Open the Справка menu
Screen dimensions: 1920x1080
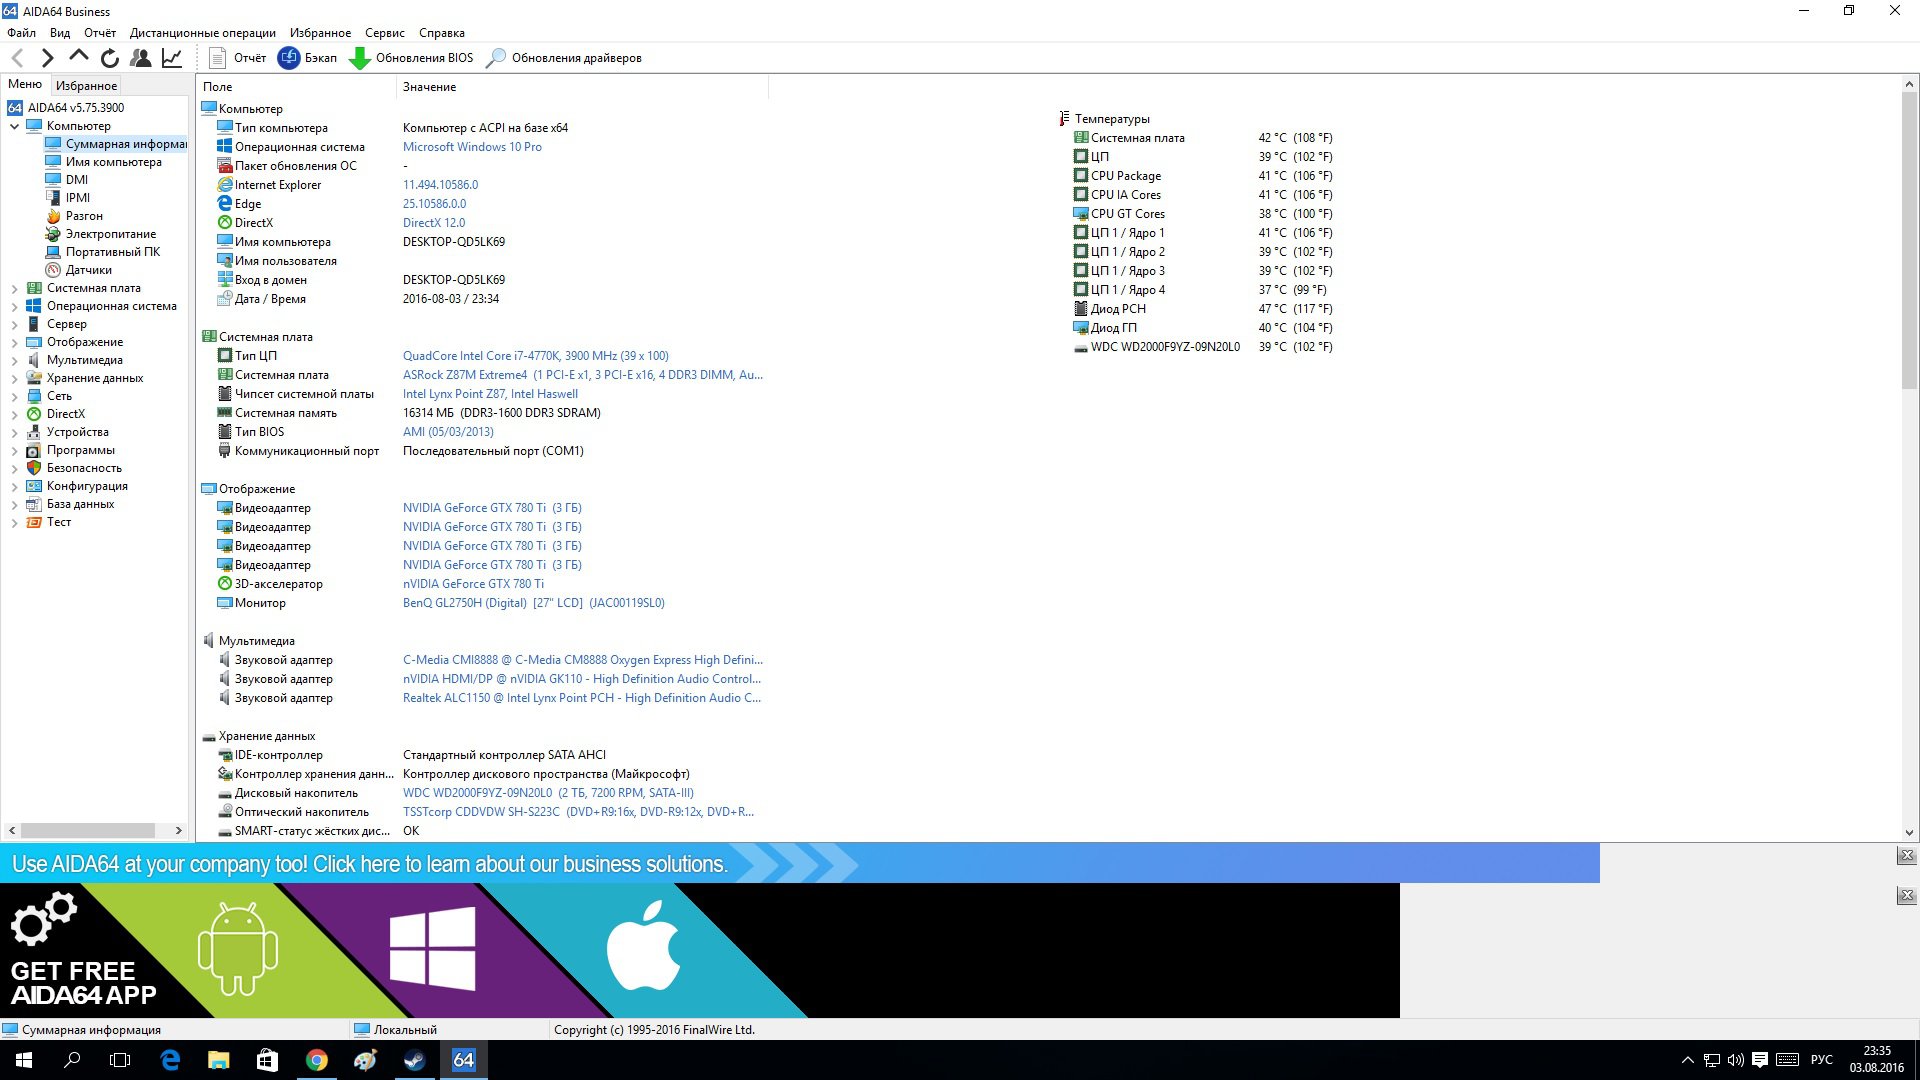click(x=442, y=32)
